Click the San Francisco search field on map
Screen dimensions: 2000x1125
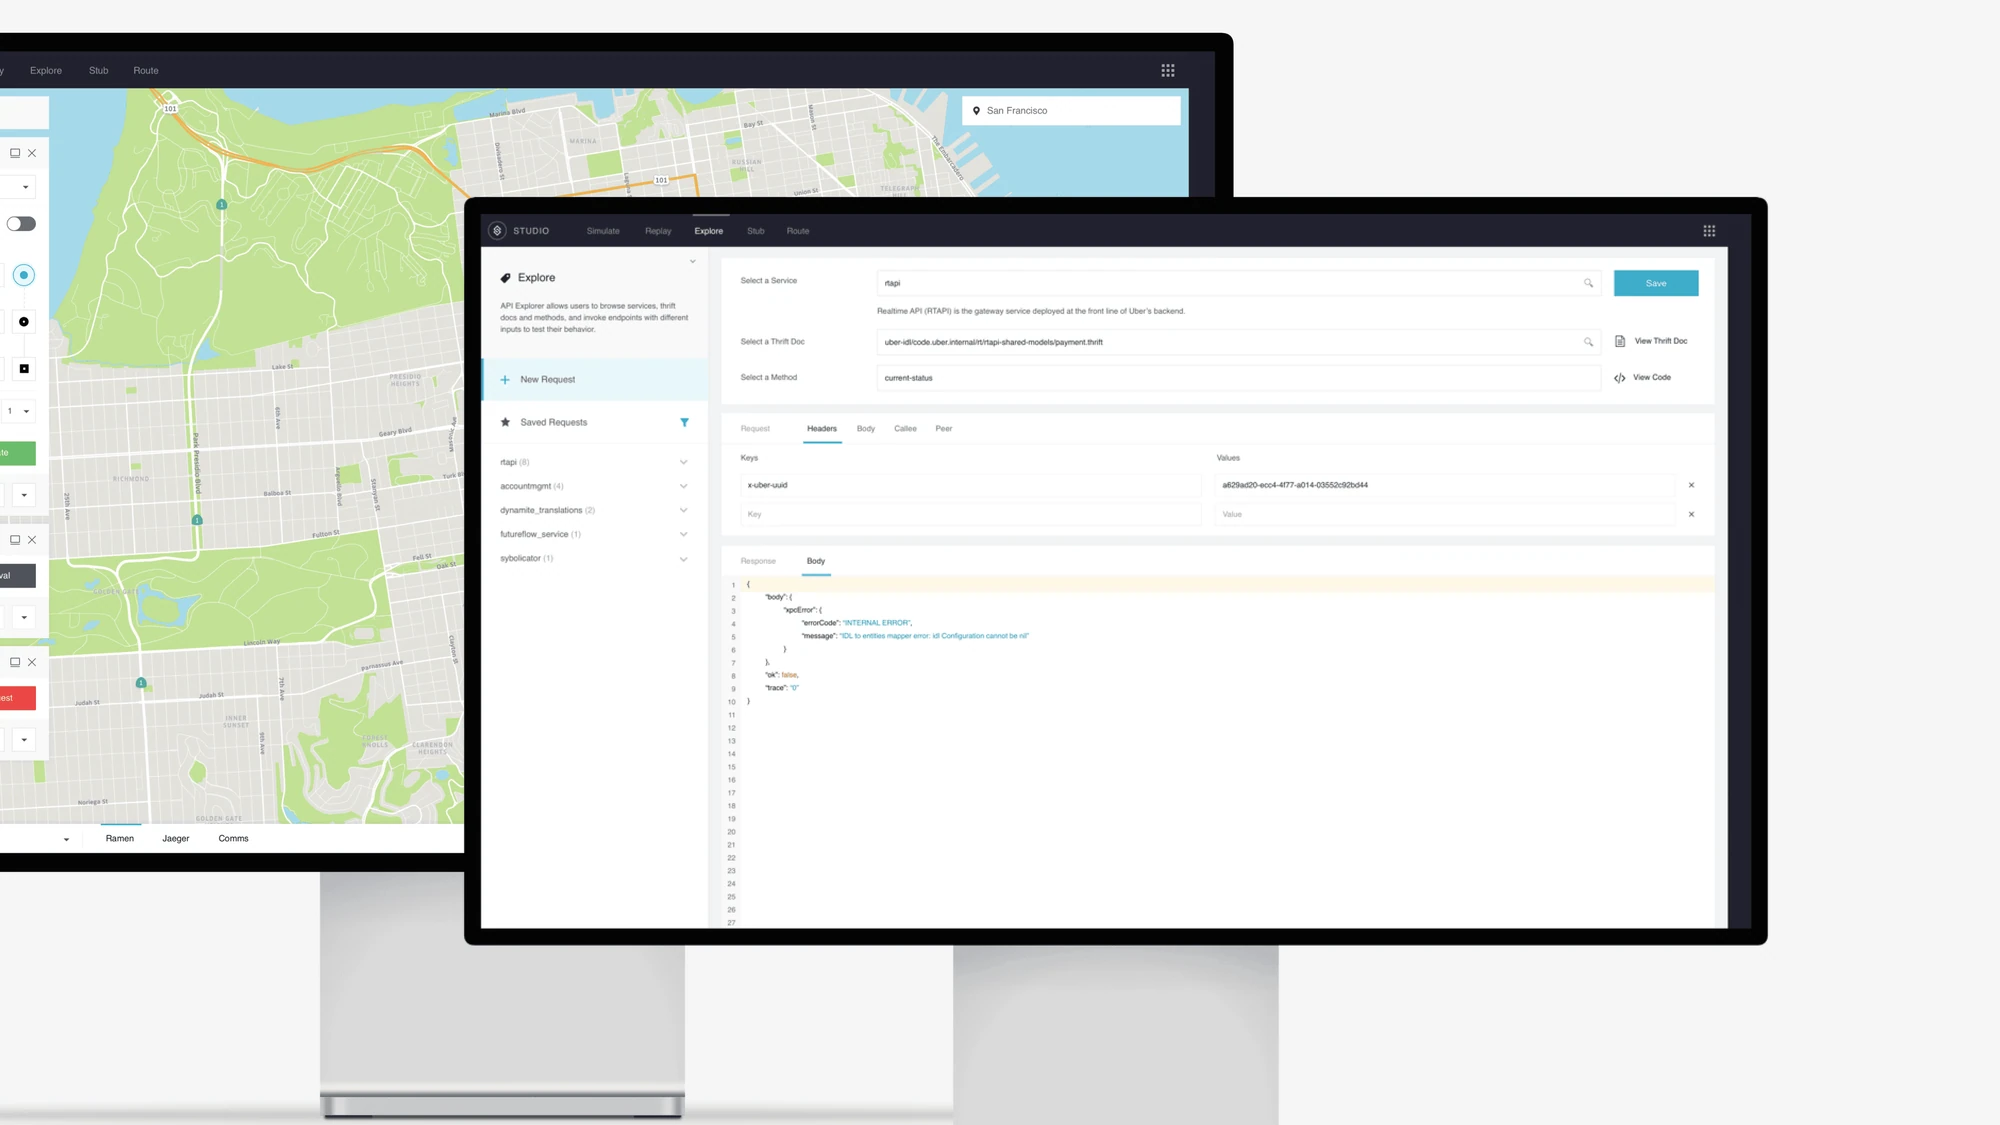[x=1071, y=111]
